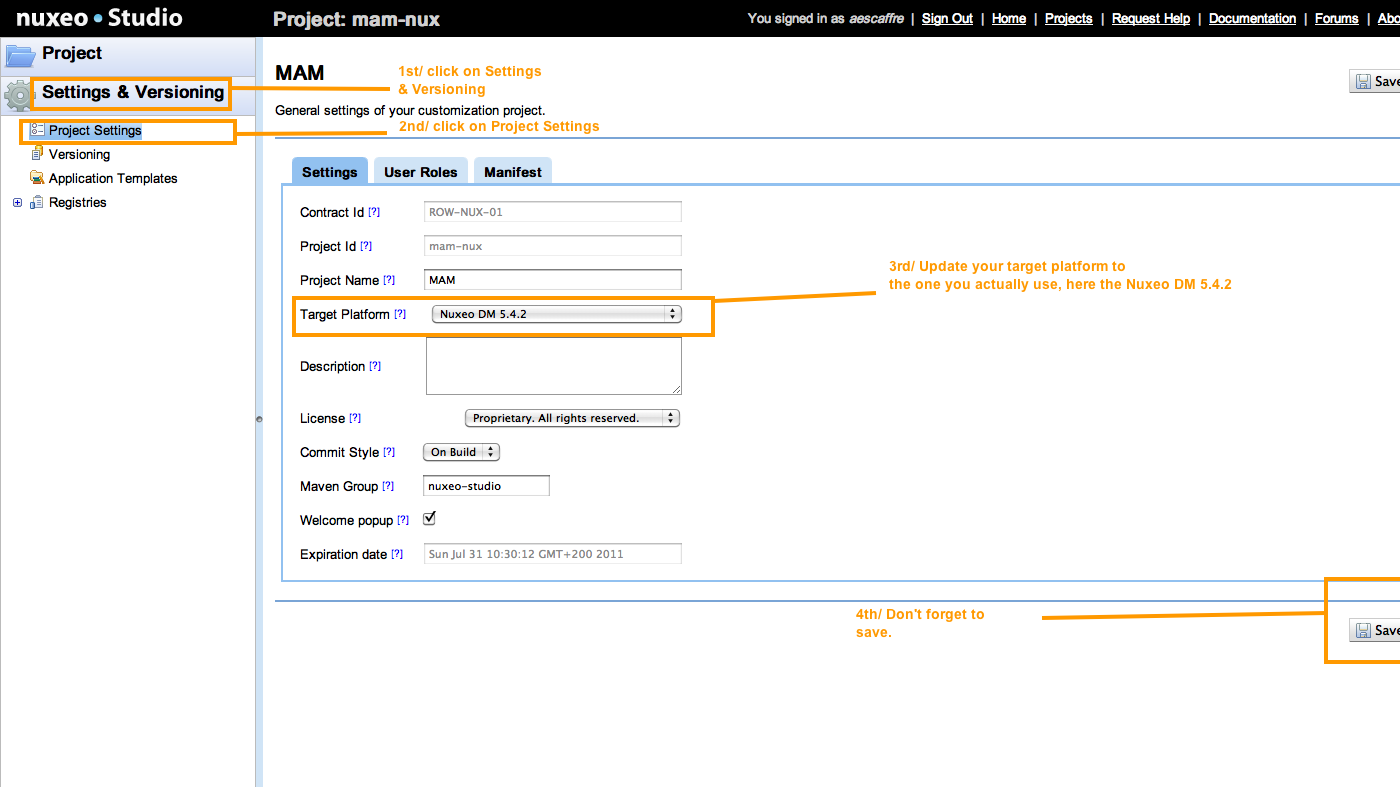Open help for Project Name
Viewport: 1400px width, 787px height.
[389, 280]
